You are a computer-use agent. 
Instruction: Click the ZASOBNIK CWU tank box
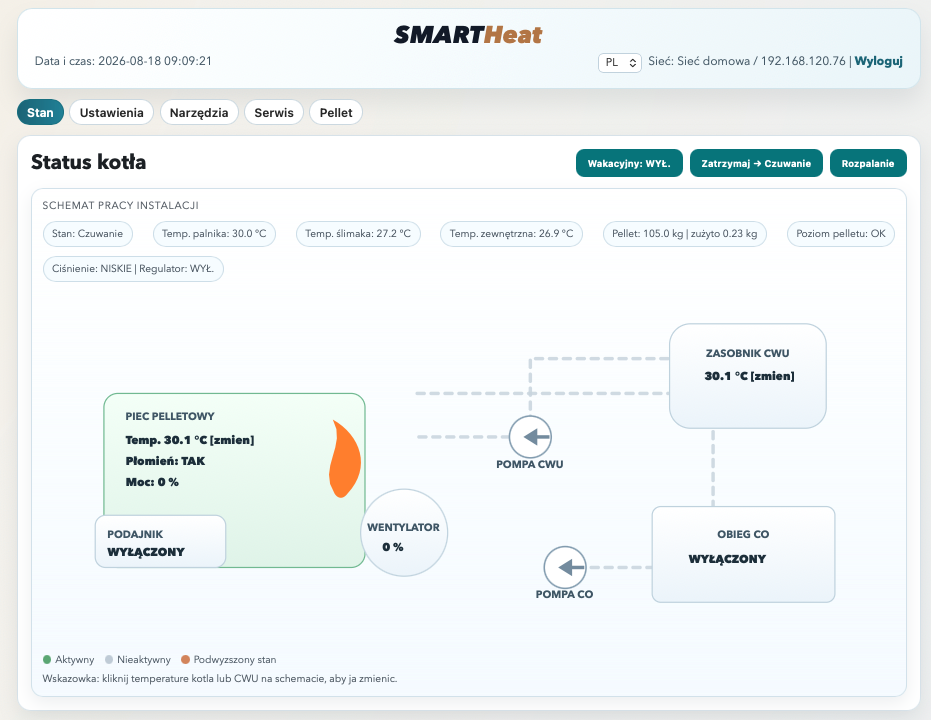748,376
